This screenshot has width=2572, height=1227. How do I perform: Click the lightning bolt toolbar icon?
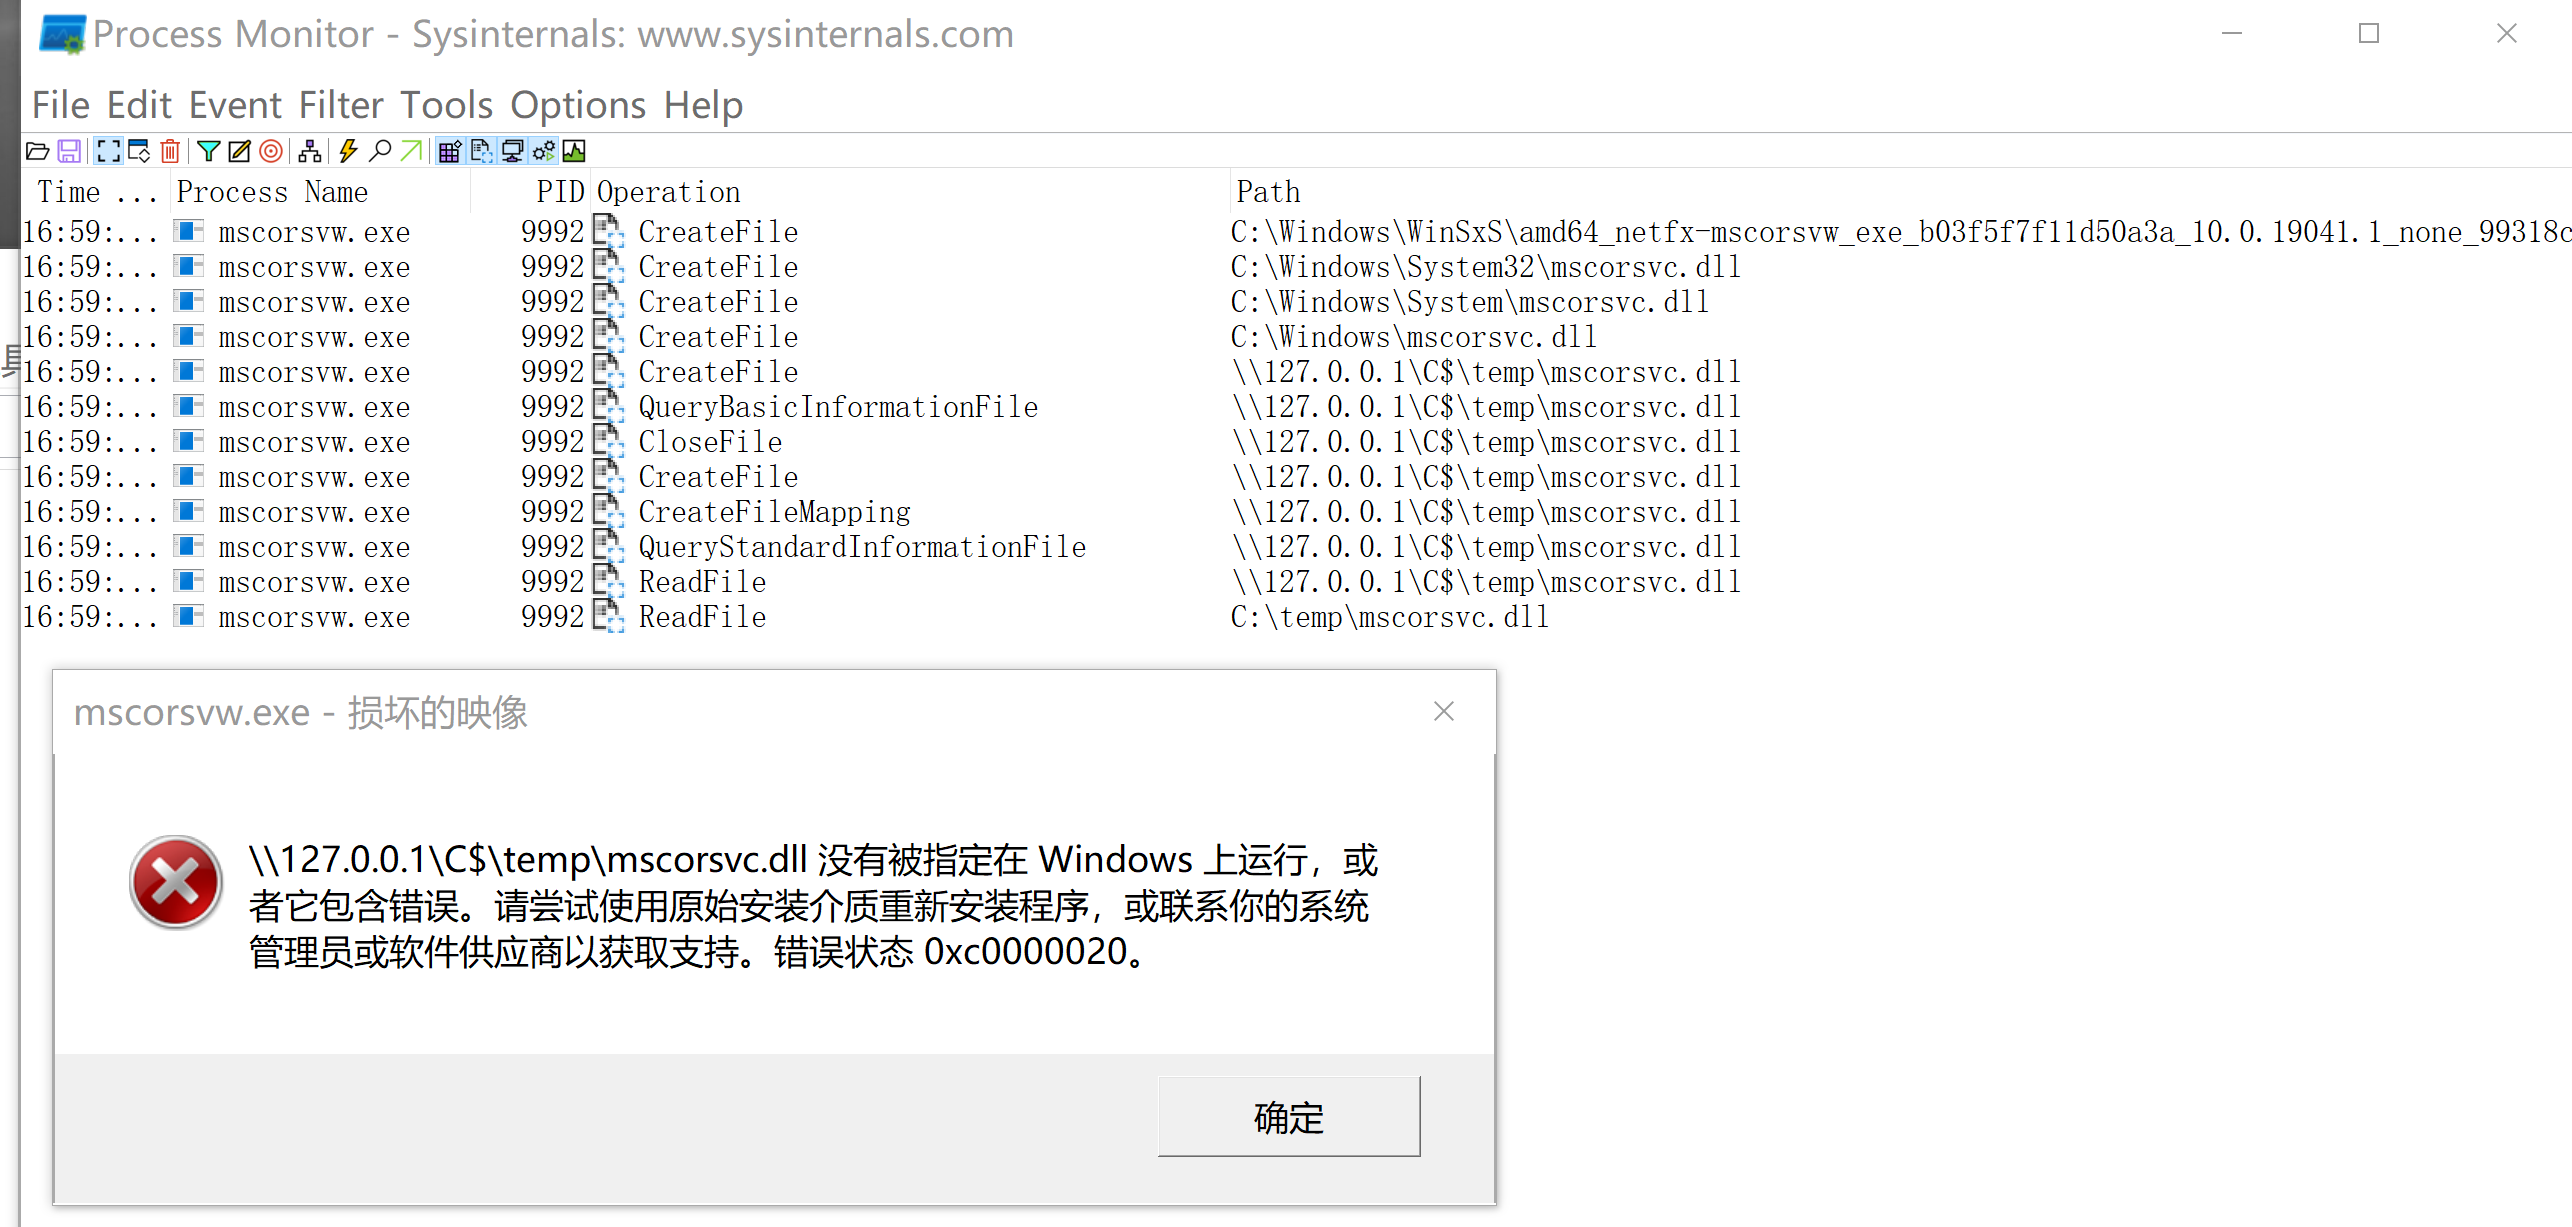tap(348, 151)
